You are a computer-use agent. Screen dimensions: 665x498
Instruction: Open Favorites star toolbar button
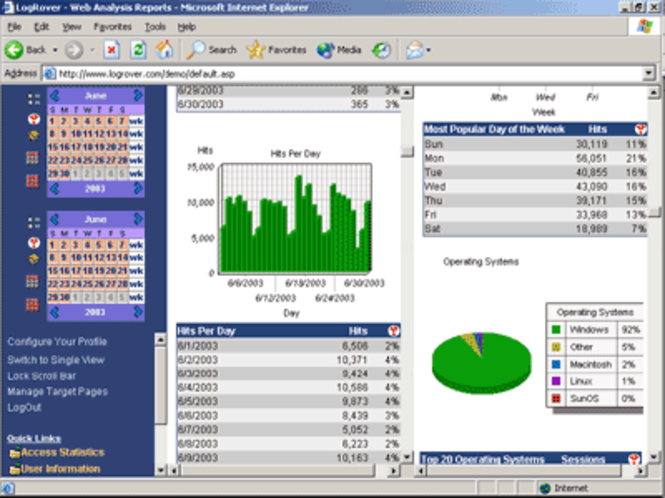[x=276, y=50]
